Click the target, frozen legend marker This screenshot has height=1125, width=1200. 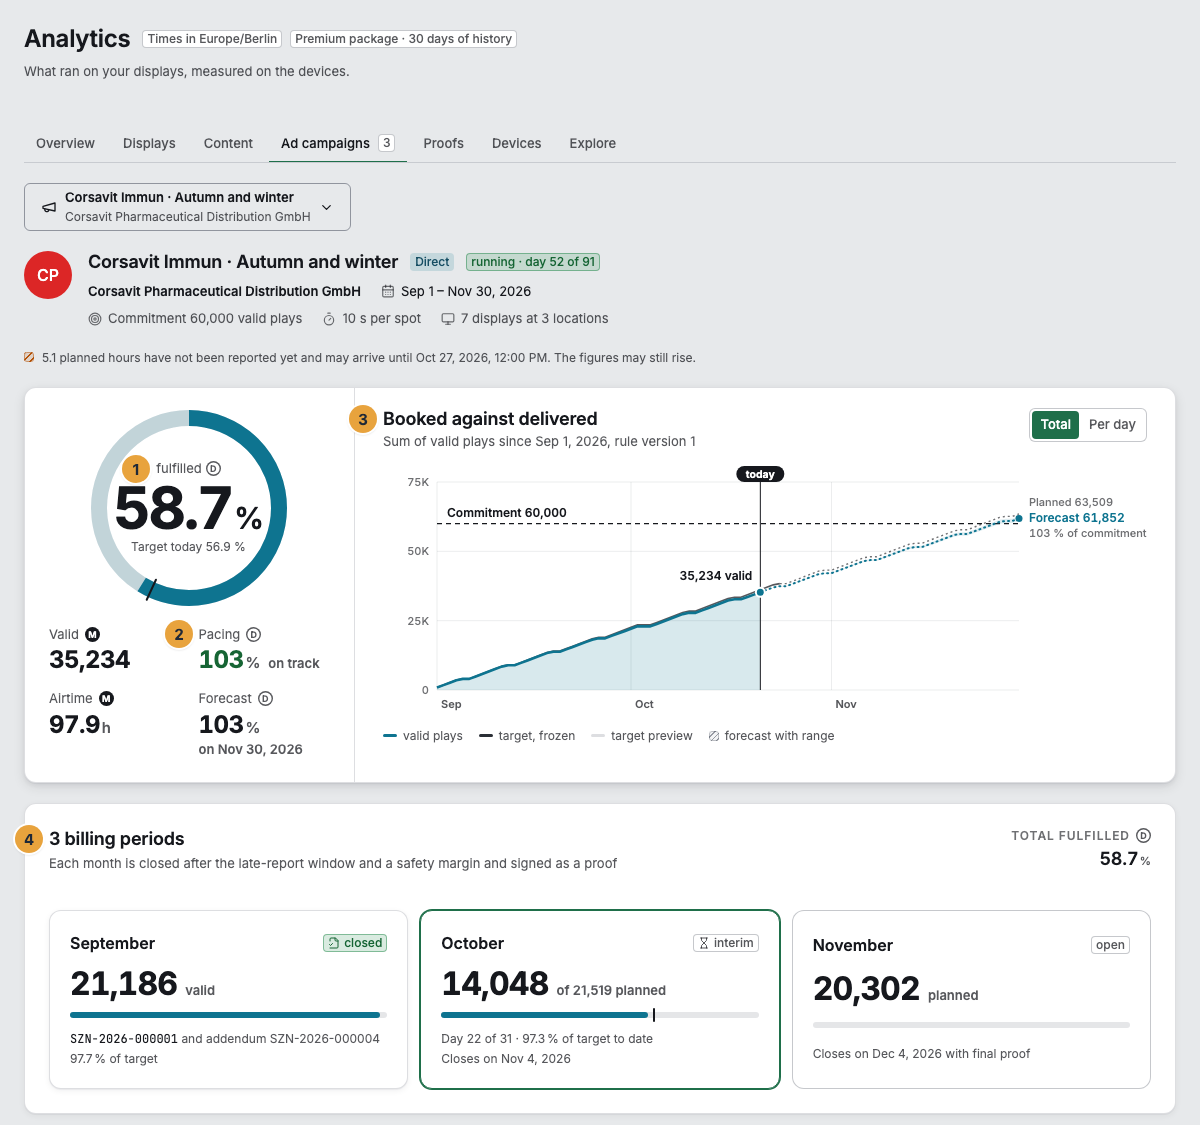pos(486,736)
